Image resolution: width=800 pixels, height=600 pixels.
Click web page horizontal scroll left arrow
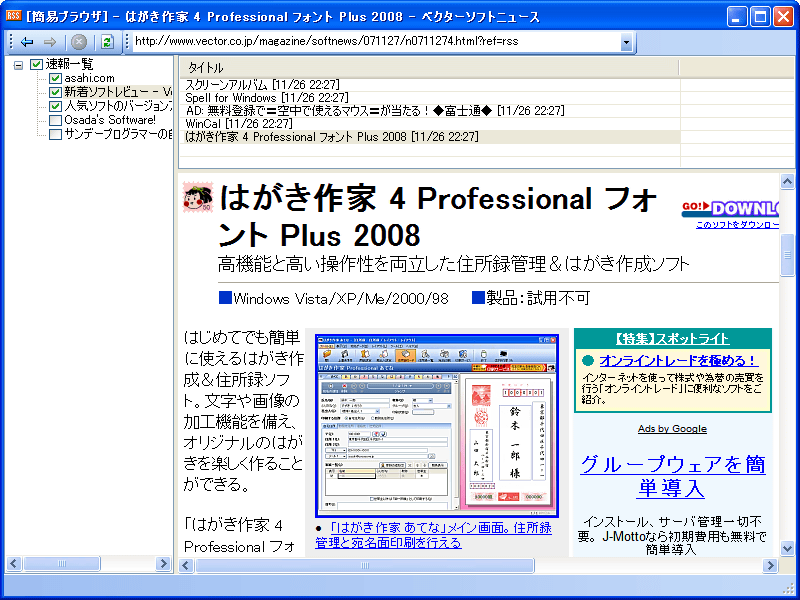186,565
